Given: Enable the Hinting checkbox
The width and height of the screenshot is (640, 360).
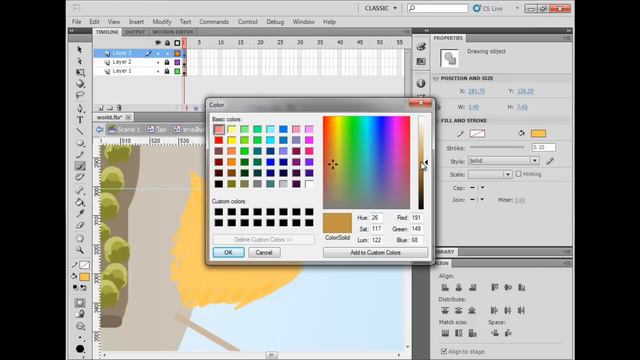Looking at the screenshot, I should [x=518, y=174].
